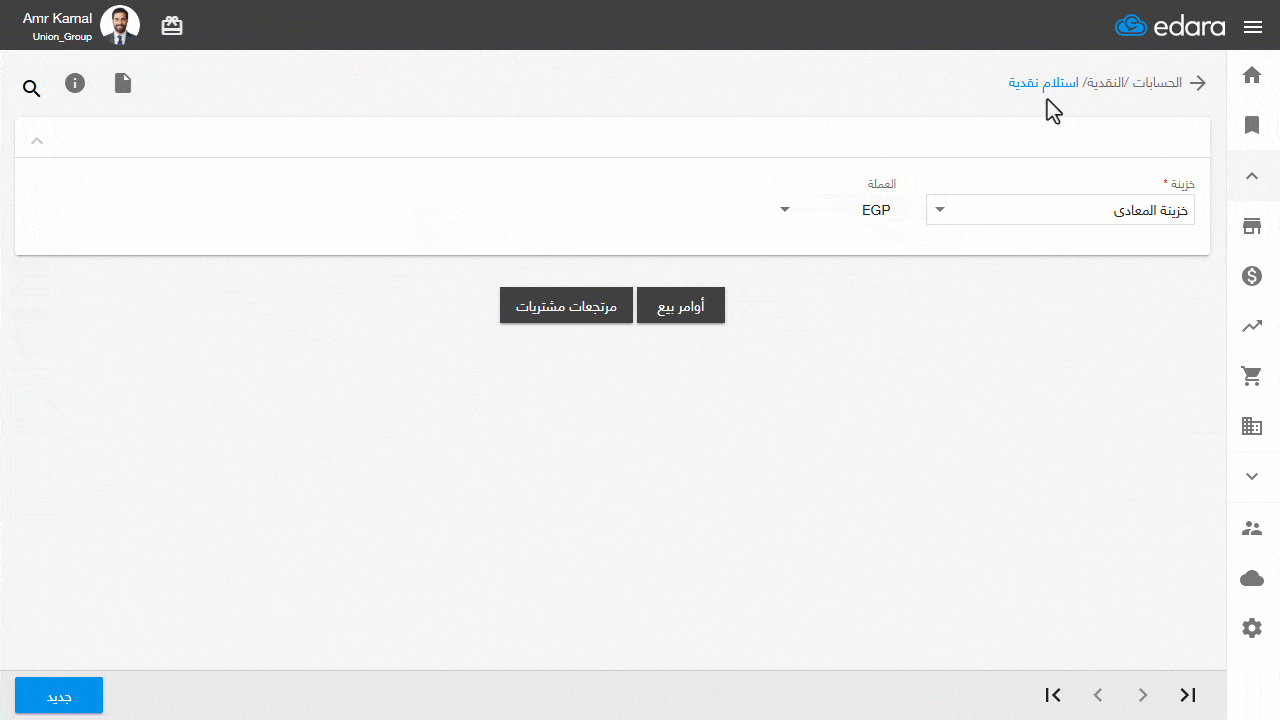
Task: Click the Union_Group label under the user name
Action: coord(62,37)
